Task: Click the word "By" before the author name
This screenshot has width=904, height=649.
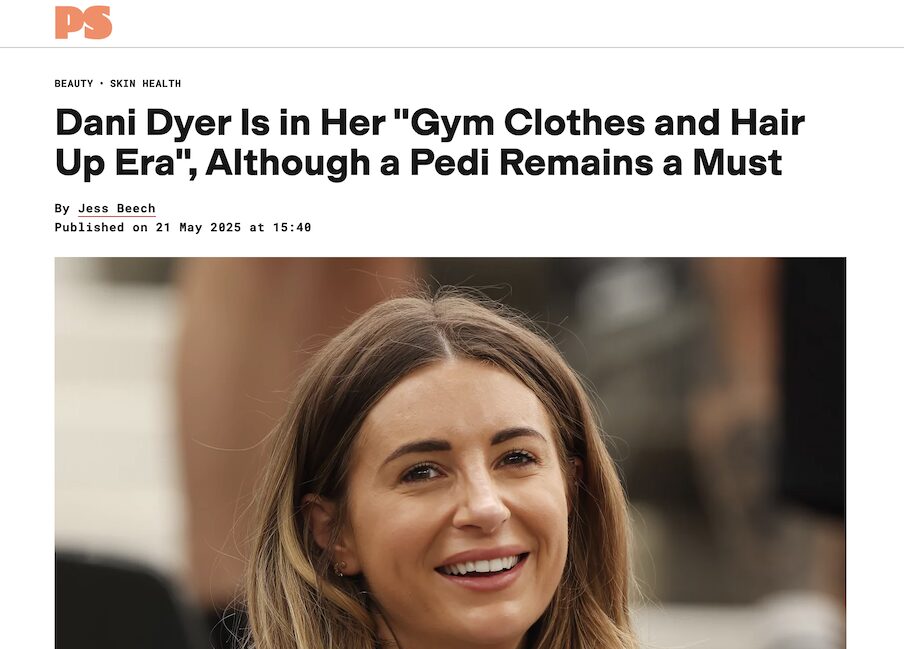Action: pyautogui.click(x=62, y=208)
